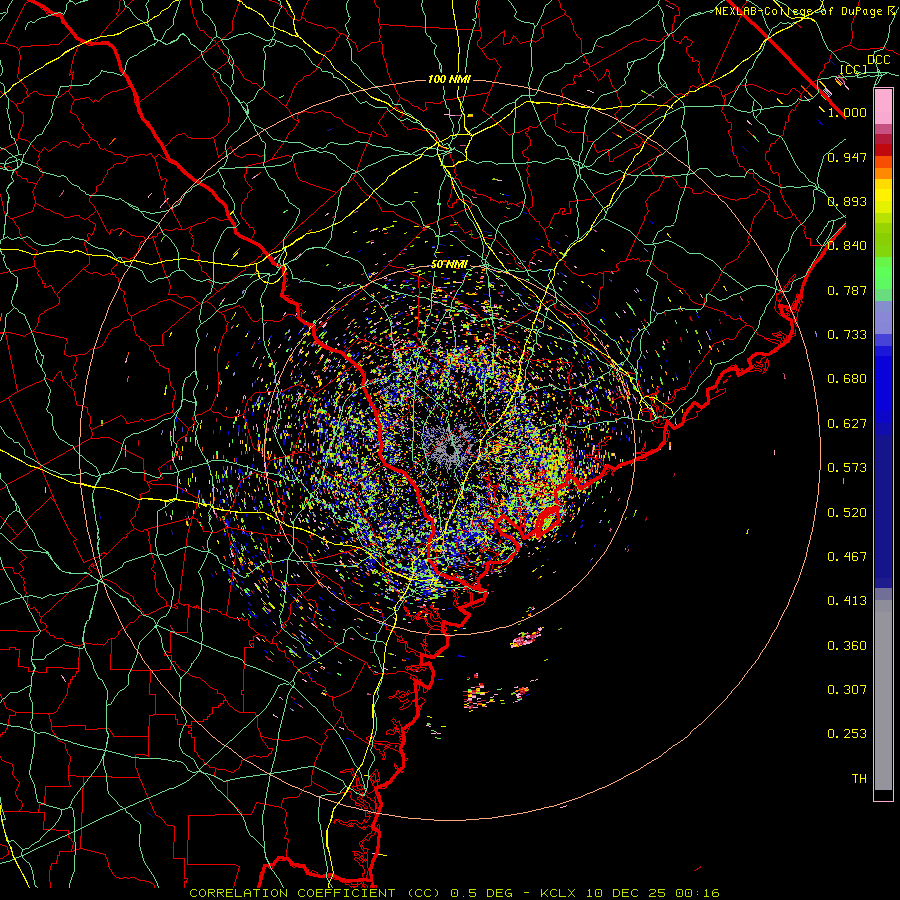Click the 0.253 legend value
This screenshot has width=900, height=900.
847,734
